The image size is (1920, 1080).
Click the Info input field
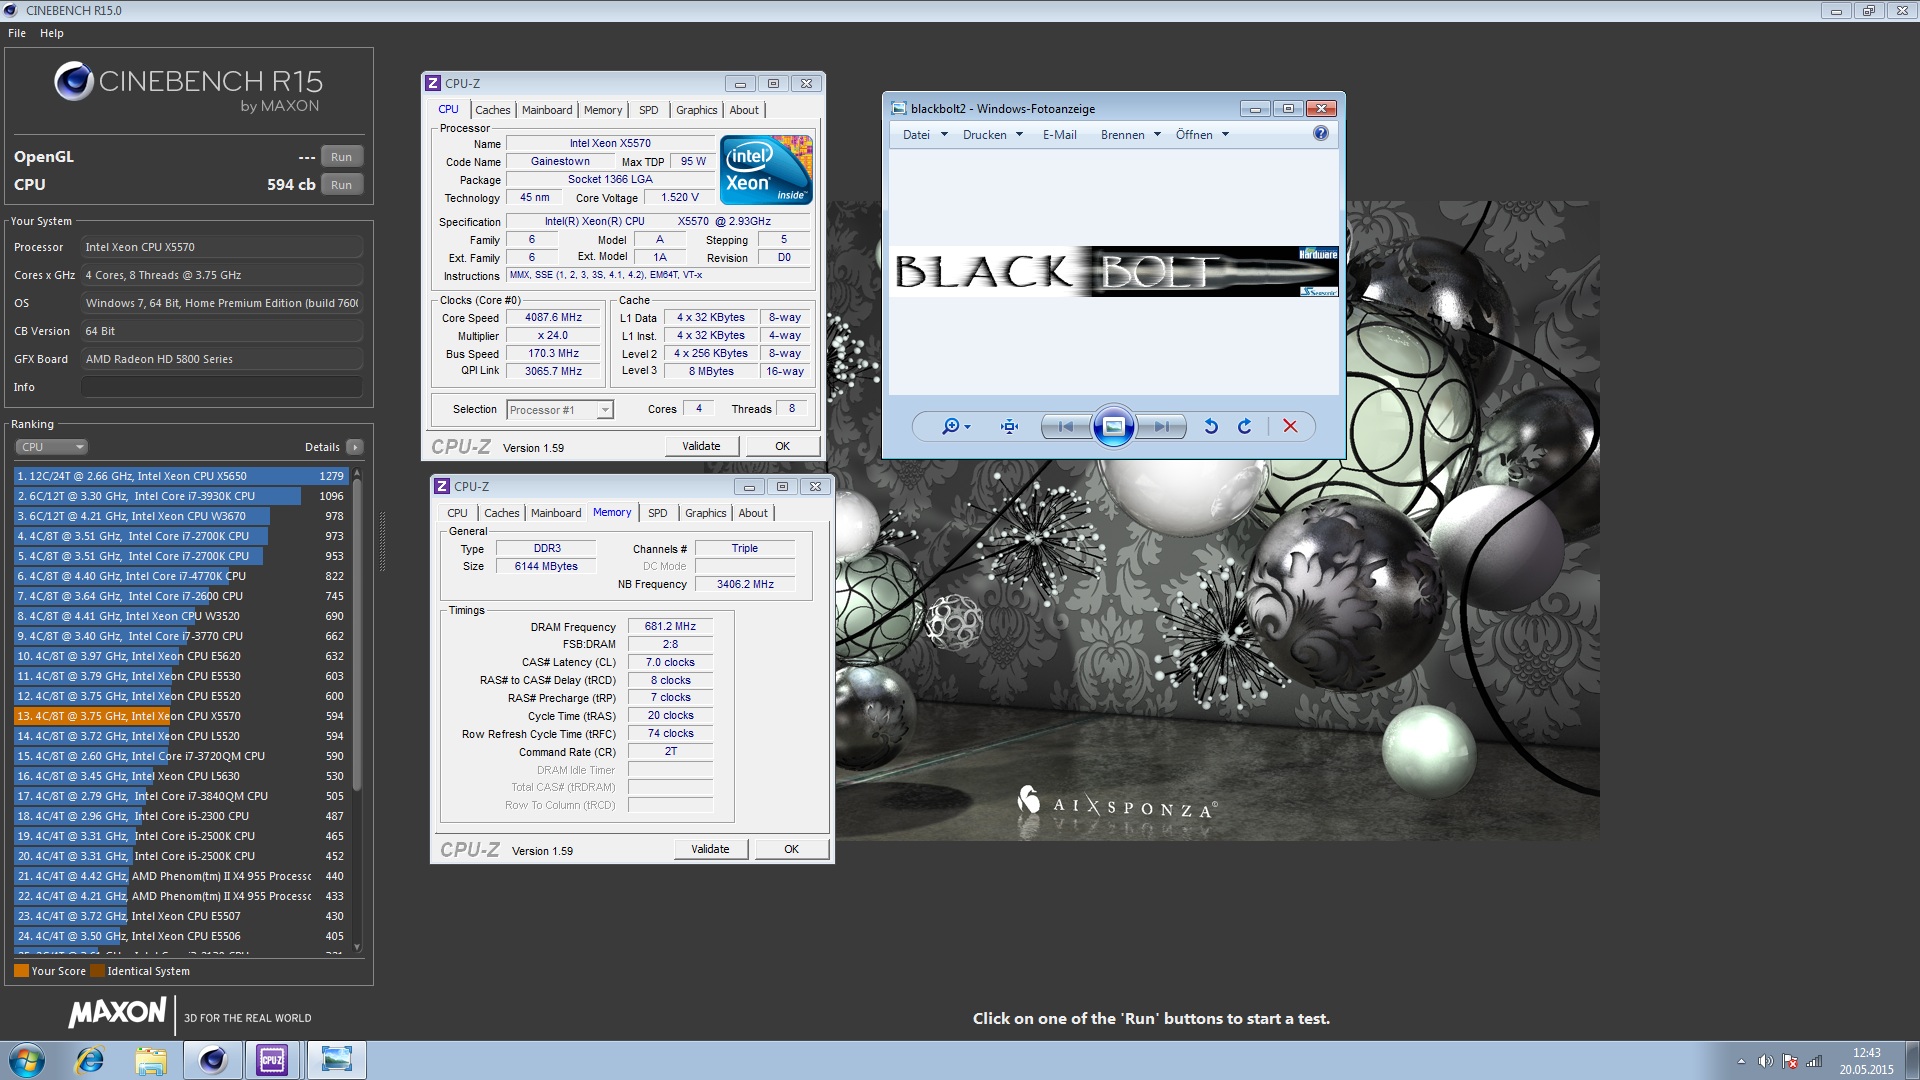222,387
